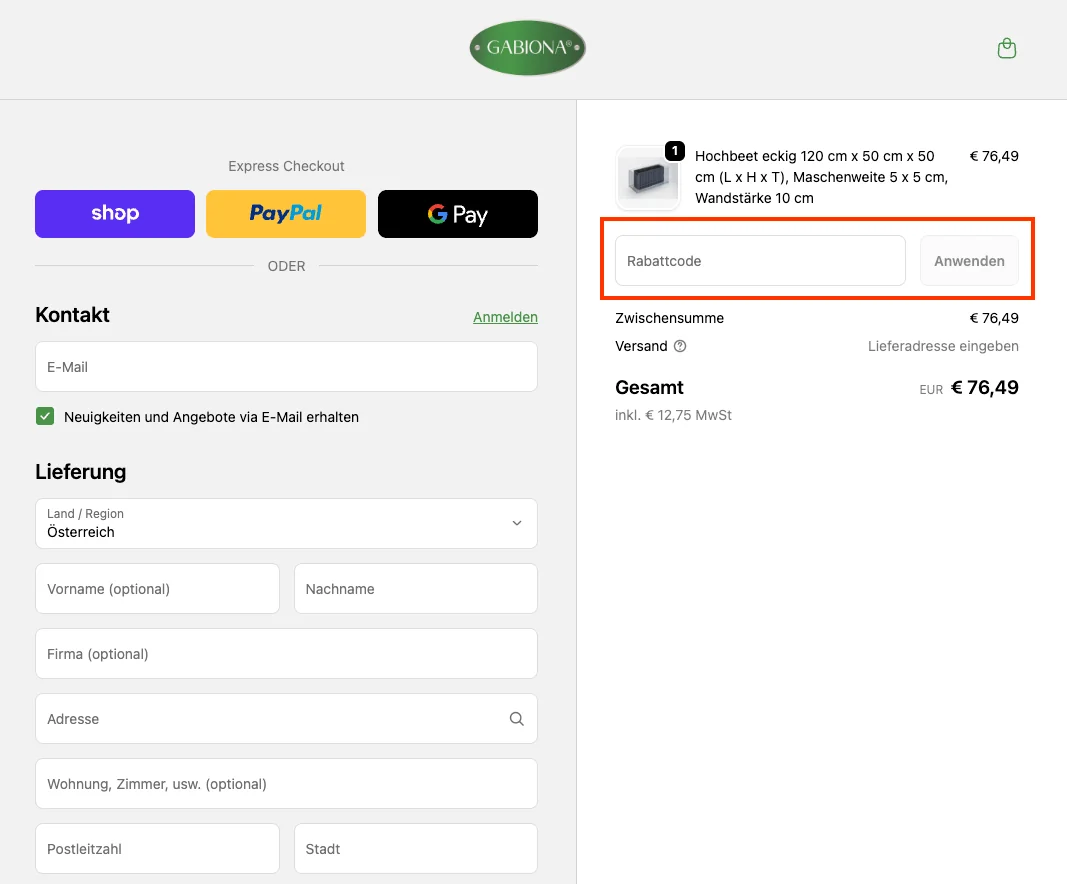Click the Adresse input field
Image resolution: width=1067 pixels, height=884 pixels.
click(270, 719)
